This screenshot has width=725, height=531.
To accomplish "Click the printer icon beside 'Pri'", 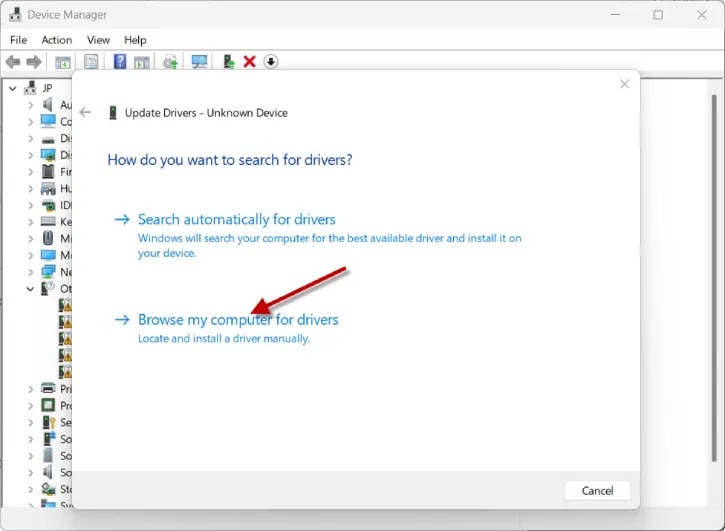I will click(48, 388).
